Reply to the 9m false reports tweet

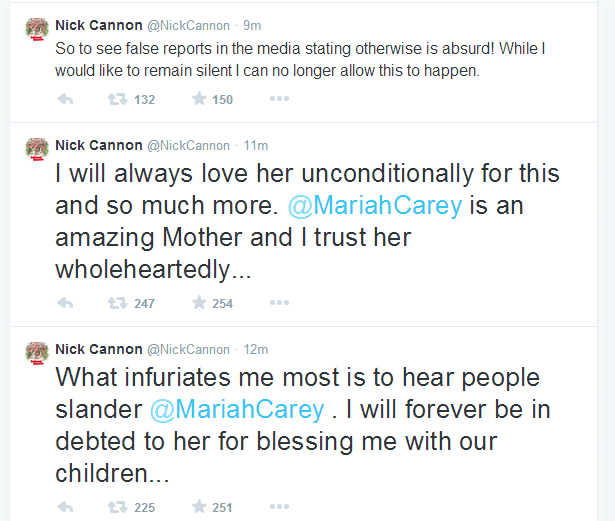coord(66,99)
